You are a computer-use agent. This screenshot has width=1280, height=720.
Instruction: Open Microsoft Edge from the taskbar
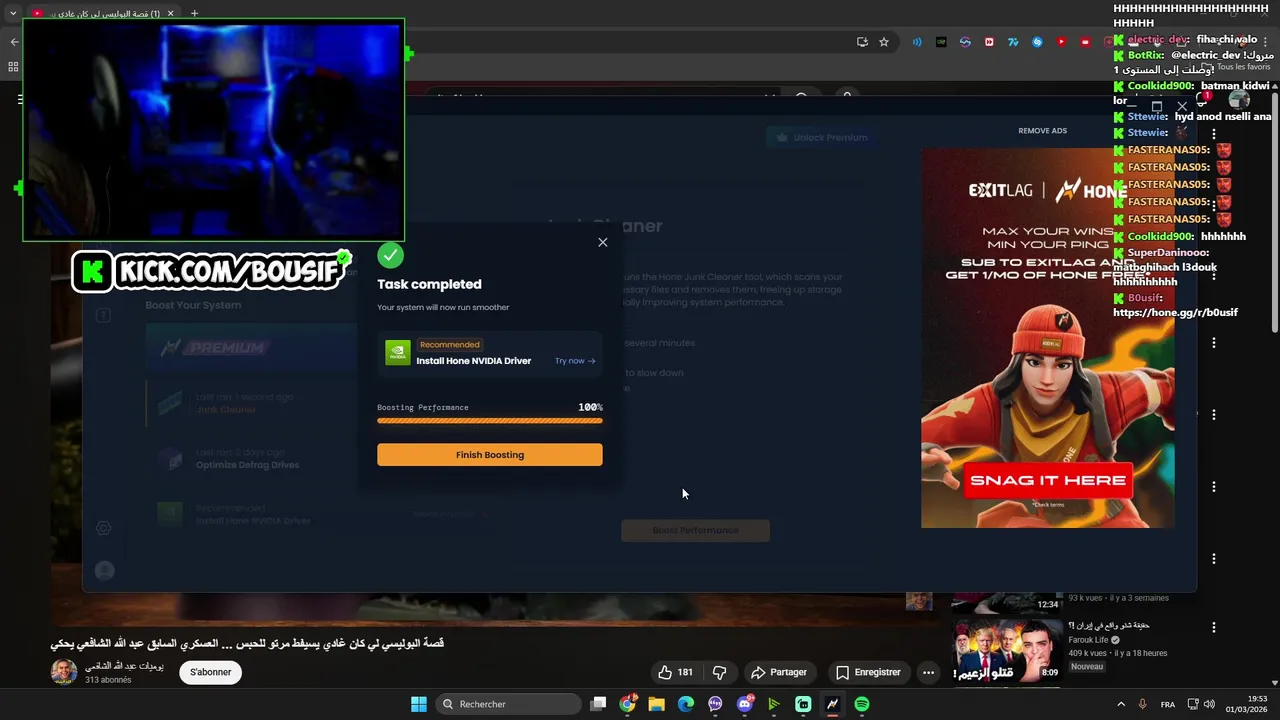(x=686, y=704)
